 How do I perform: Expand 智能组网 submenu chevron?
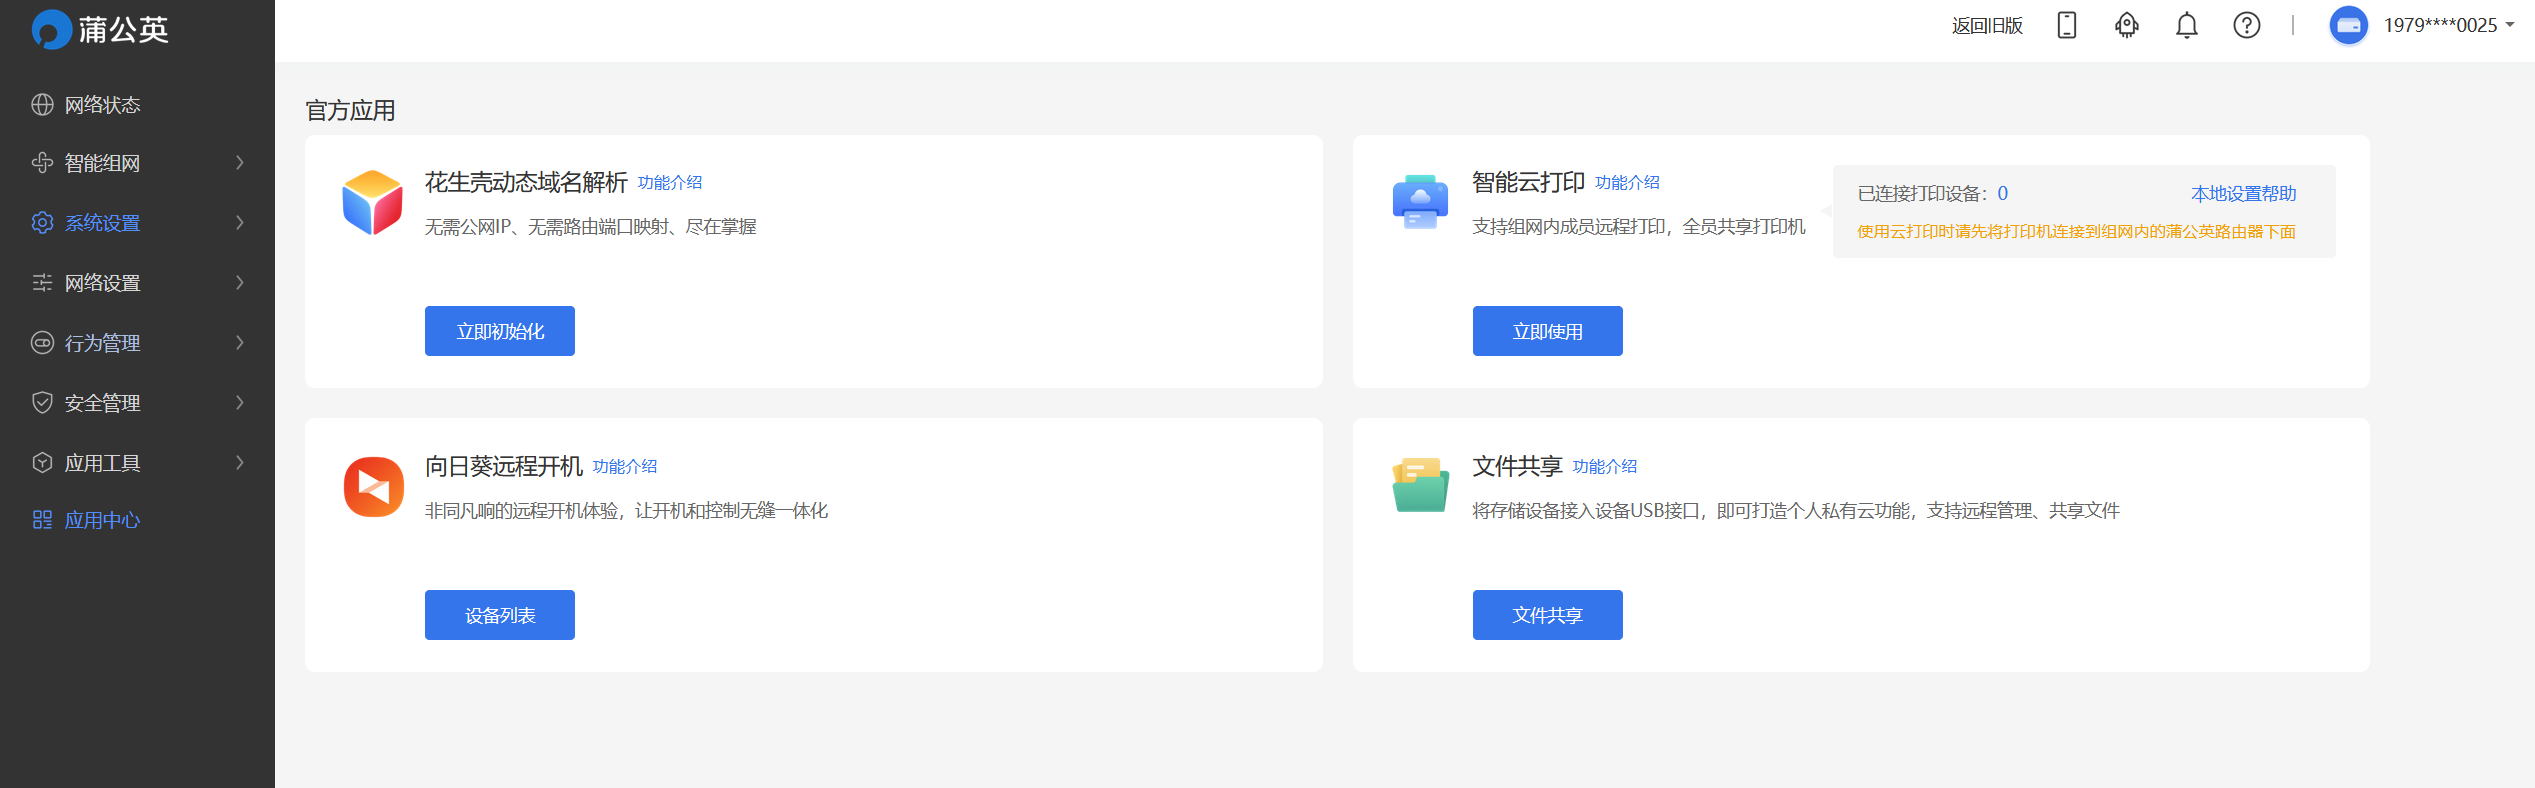pos(240,163)
